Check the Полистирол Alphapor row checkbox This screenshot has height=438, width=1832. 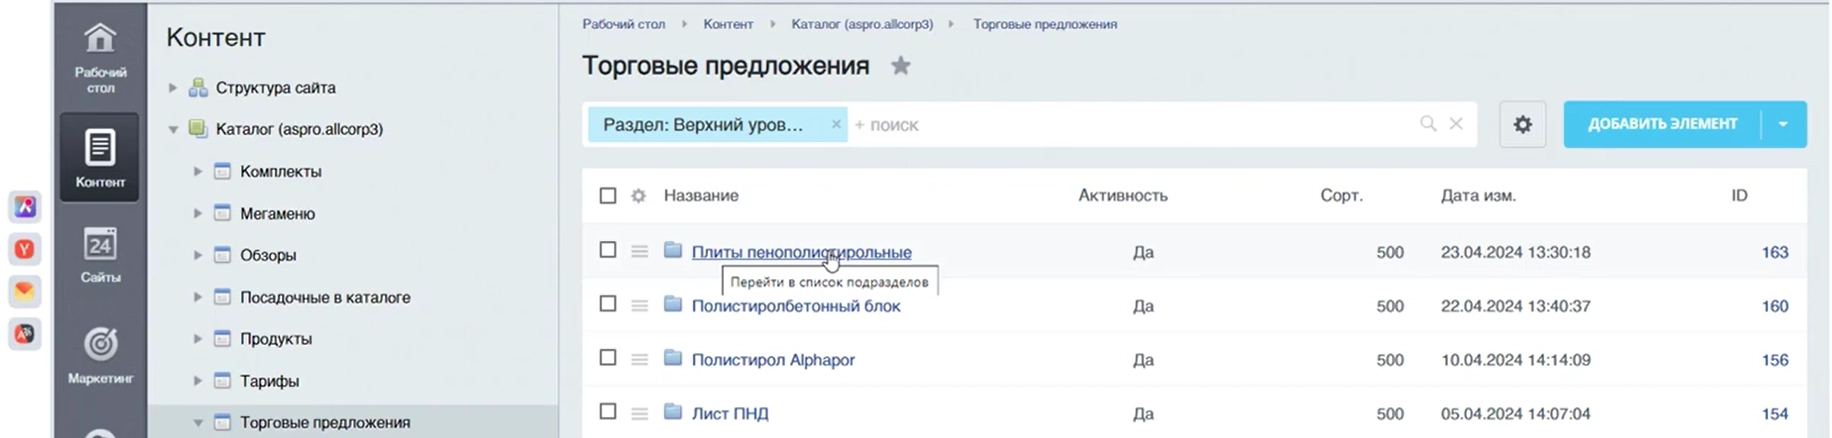tap(608, 358)
